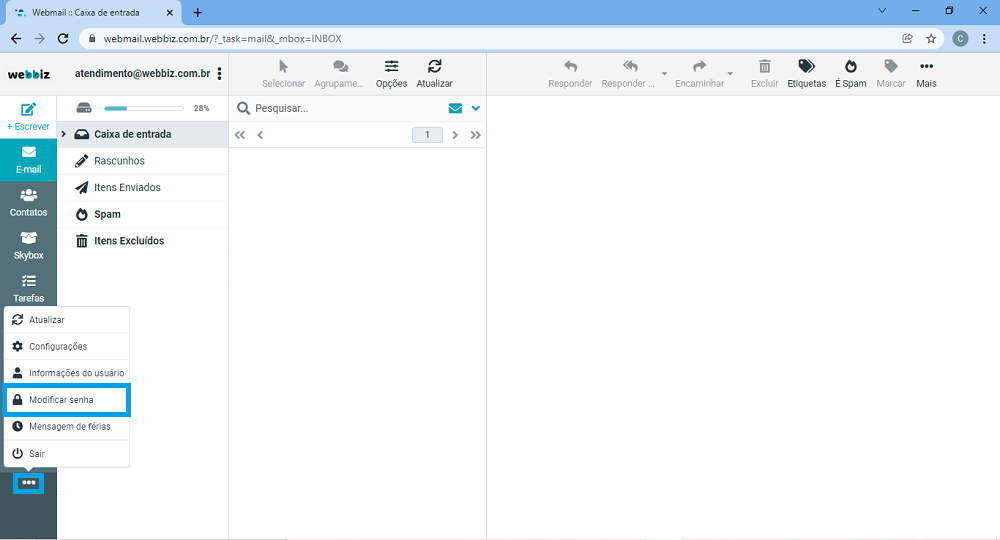This screenshot has height=540, width=1000.
Task: Mark message with É Spam icon
Action: click(x=851, y=67)
